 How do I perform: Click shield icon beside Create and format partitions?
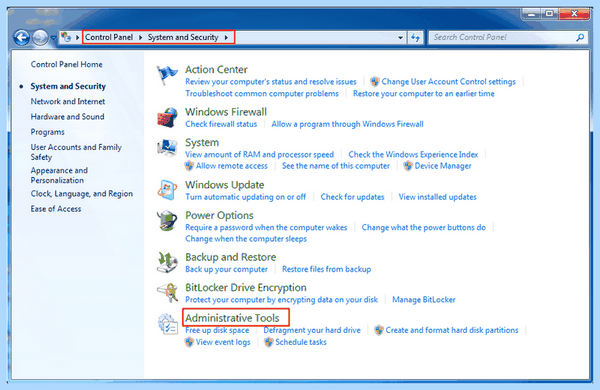(x=379, y=330)
